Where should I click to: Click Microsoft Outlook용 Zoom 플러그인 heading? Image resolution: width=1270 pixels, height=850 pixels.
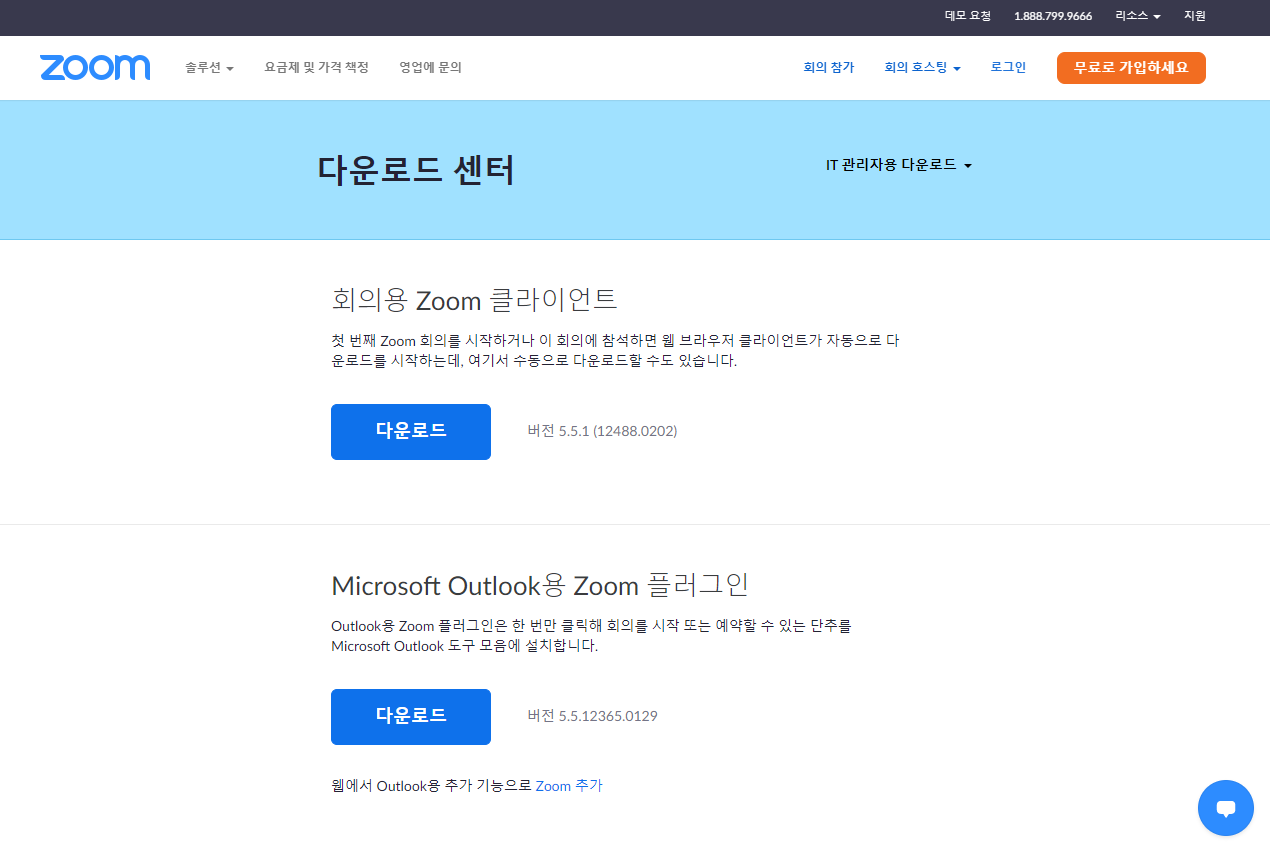540,585
